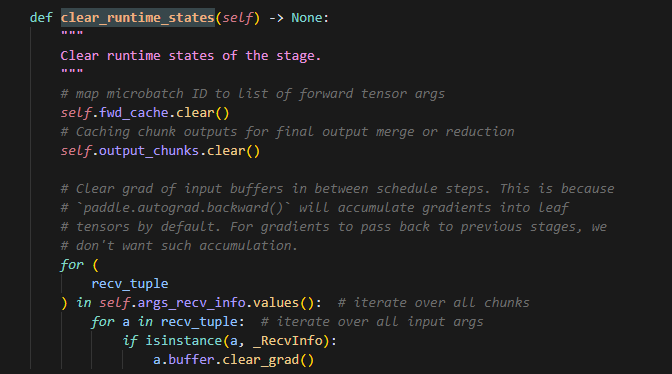Click the outer for keyword
Screen dimensions: 672x374
tap(72, 265)
